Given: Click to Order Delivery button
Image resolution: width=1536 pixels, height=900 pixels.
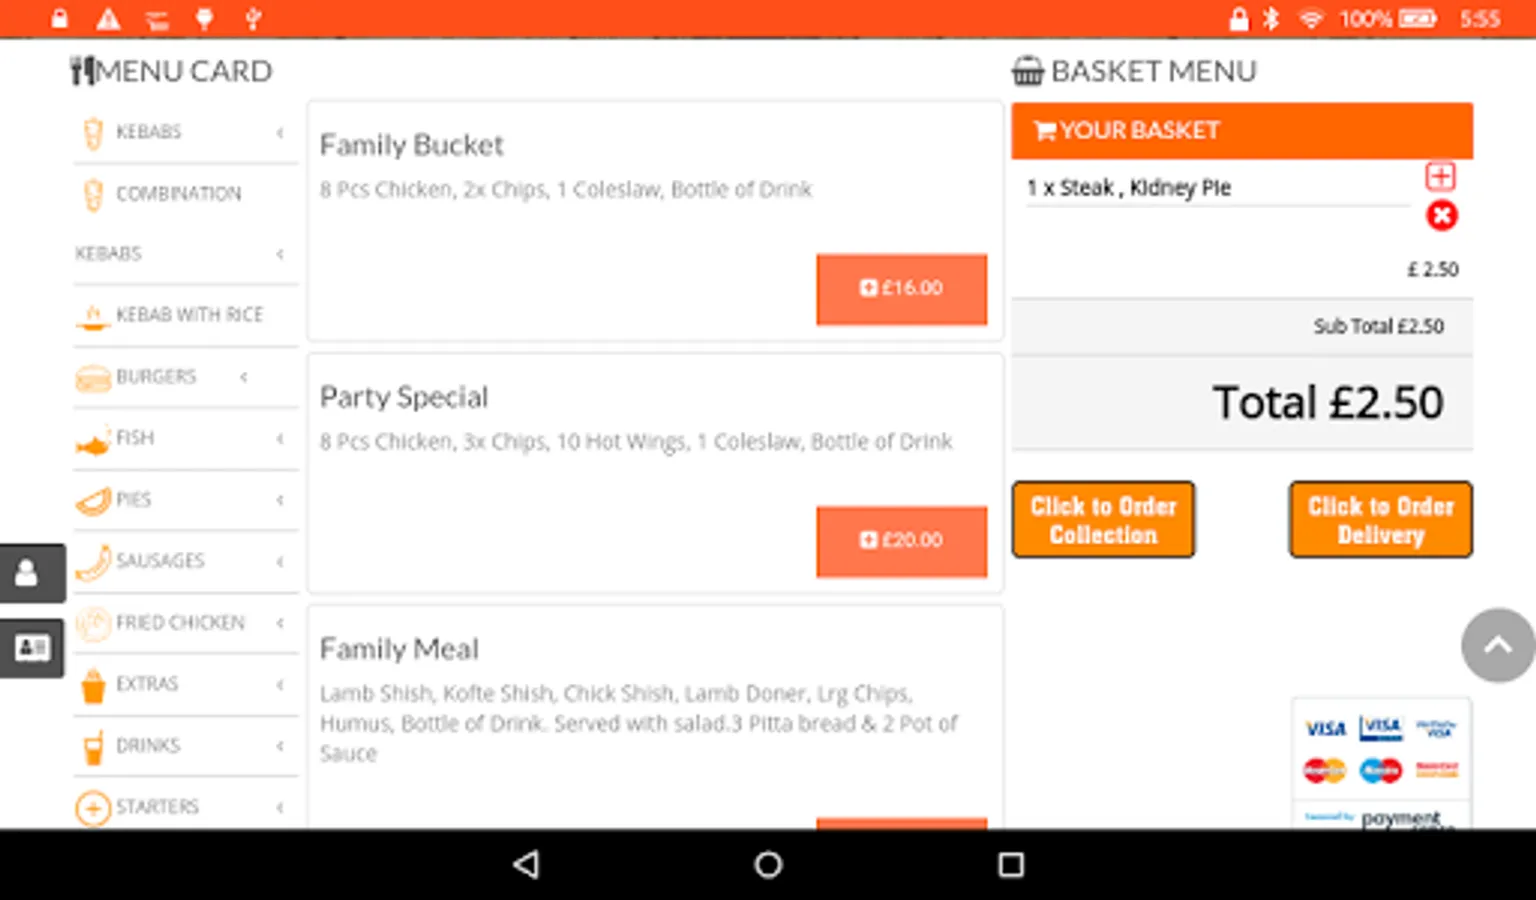Looking at the screenshot, I should [1380, 520].
